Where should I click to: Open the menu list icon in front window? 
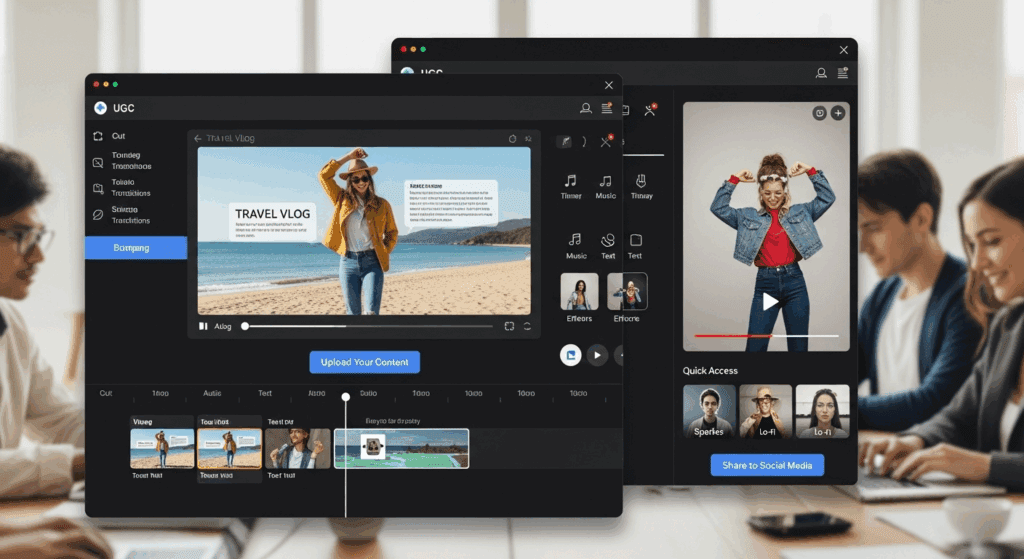tap(607, 108)
